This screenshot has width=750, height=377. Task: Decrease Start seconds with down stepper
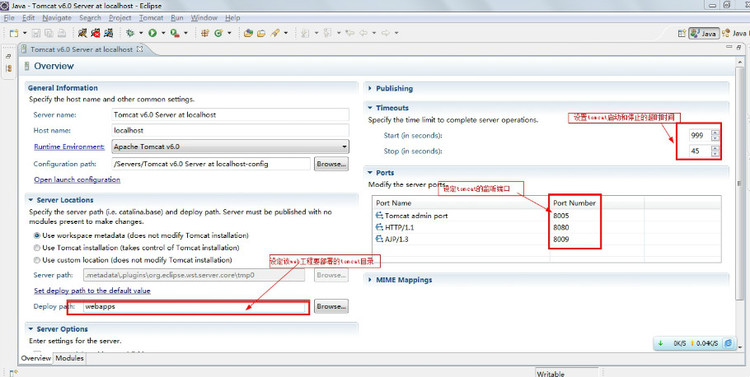click(x=715, y=138)
